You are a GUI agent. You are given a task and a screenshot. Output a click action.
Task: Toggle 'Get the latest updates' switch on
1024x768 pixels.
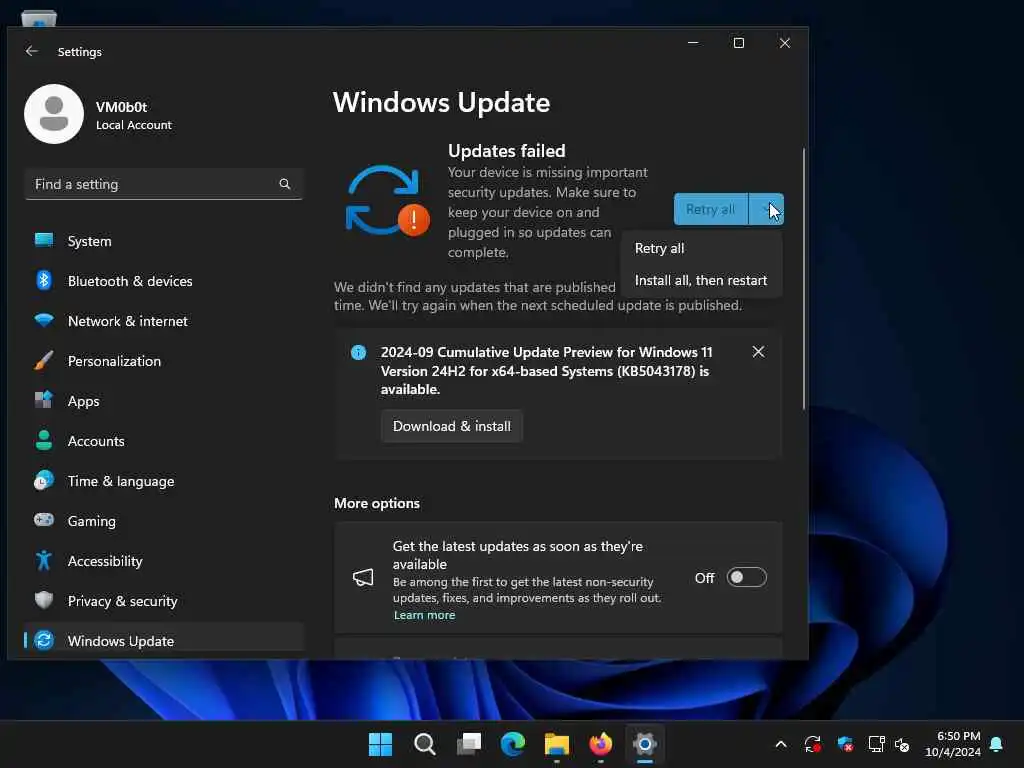(x=746, y=577)
